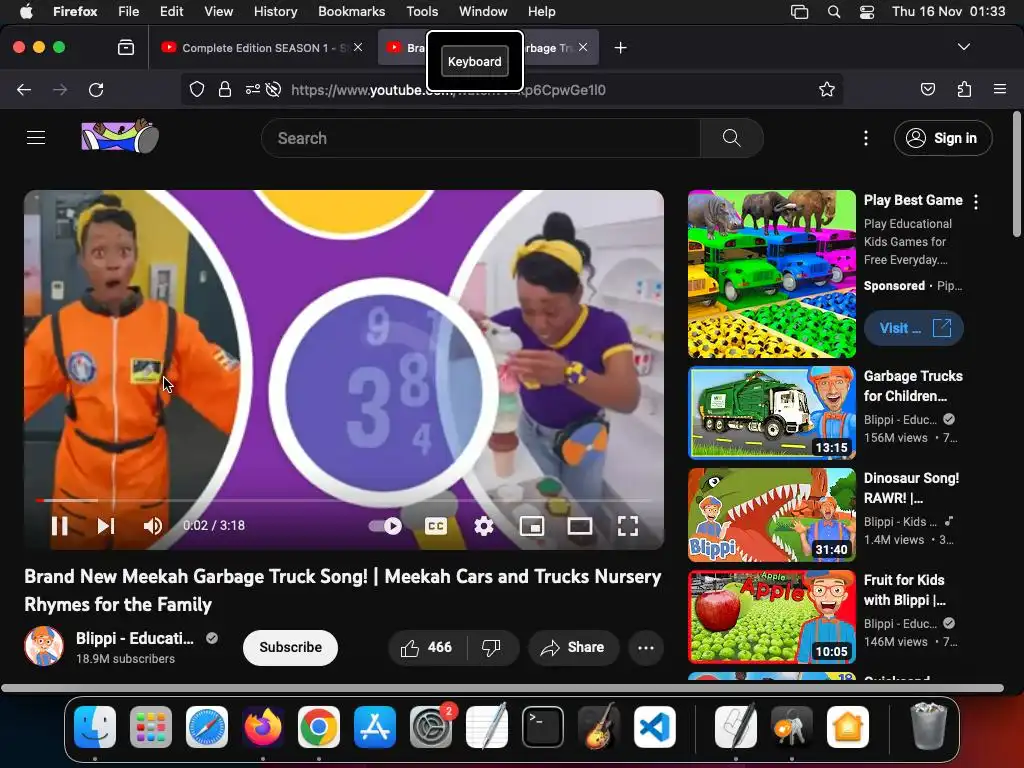Click the horizontal page scrollbar
Screen dimensions: 1024x768
[502, 688]
